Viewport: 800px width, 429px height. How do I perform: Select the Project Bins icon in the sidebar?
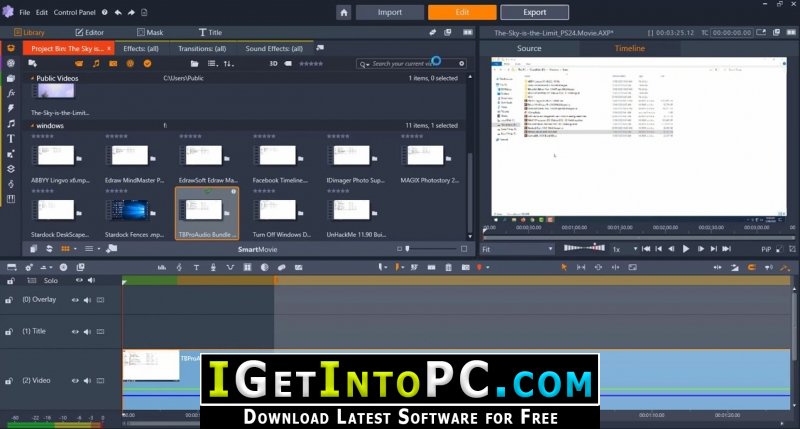tap(11, 48)
